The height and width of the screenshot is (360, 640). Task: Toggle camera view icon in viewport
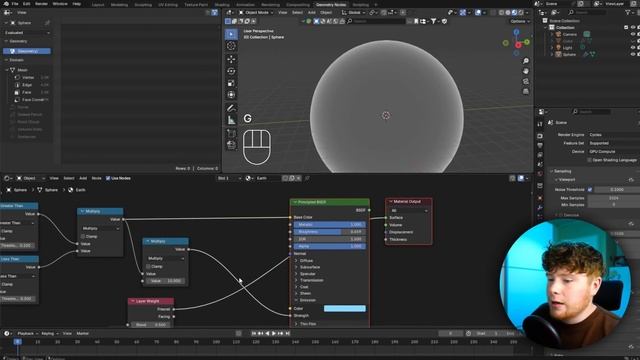pos(526,81)
